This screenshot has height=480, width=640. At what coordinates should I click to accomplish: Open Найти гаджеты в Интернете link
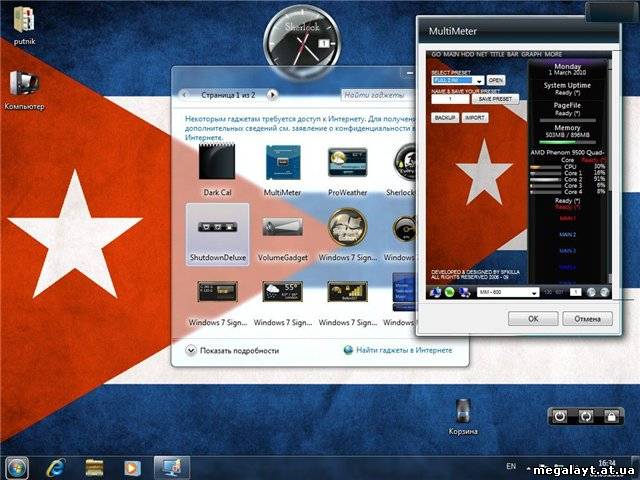[398, 350]
